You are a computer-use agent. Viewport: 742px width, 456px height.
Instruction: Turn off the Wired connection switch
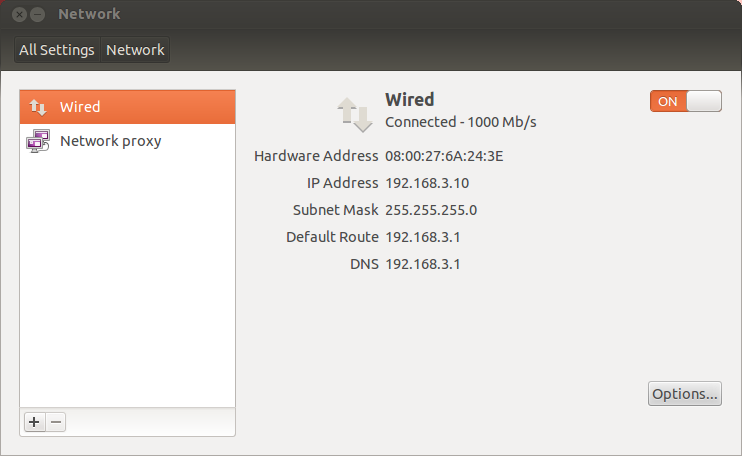(685, 101)
